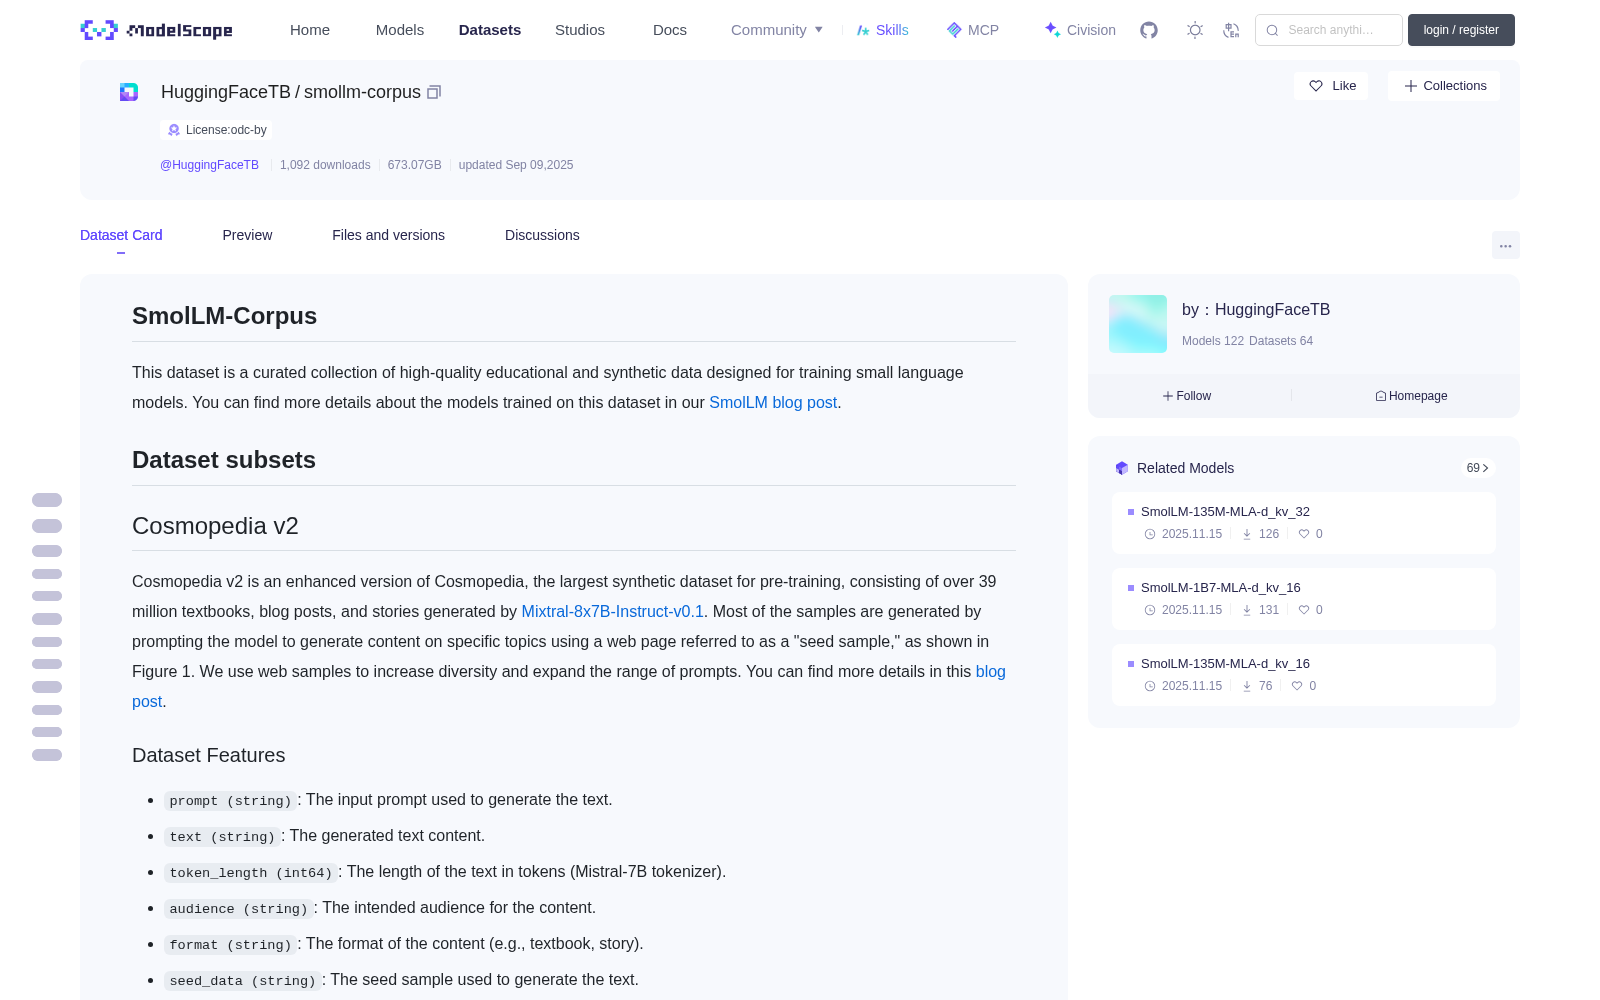1600x1000 pixels.
Task: Click the ModelScope logo
Action: point(157,30)
